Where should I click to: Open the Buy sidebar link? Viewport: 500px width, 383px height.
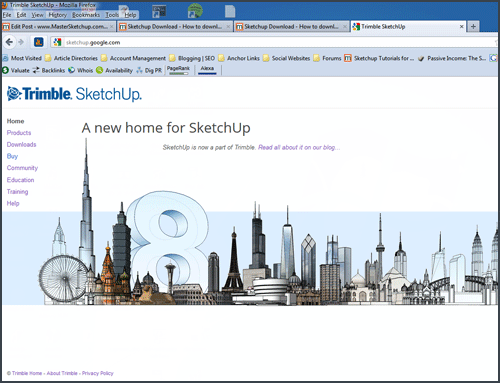point(12,156)
